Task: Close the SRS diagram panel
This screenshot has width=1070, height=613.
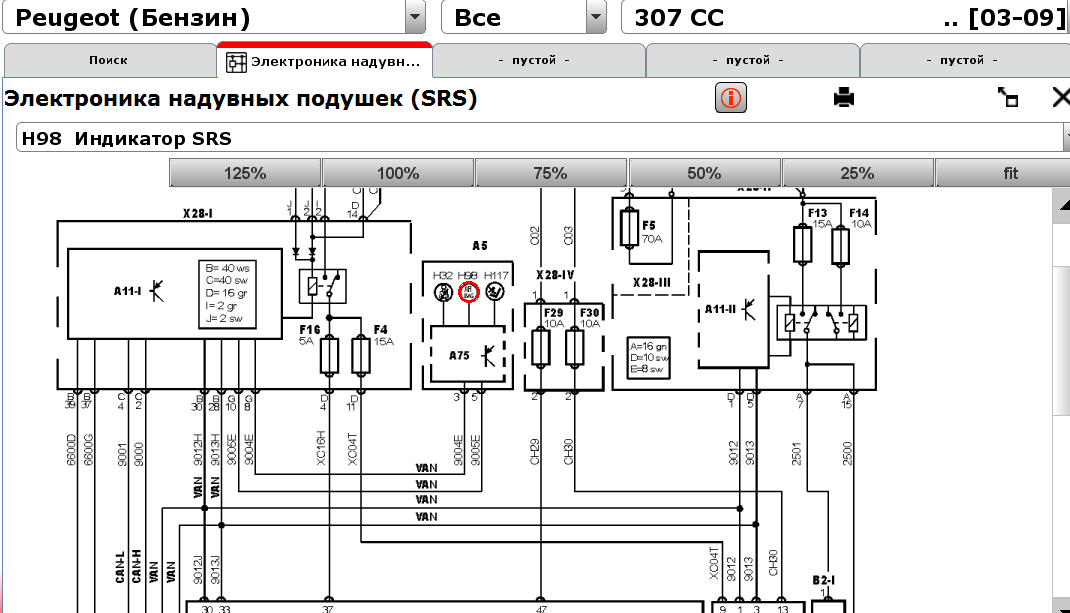Action: pyautogui.click(x=1061, y=98)
